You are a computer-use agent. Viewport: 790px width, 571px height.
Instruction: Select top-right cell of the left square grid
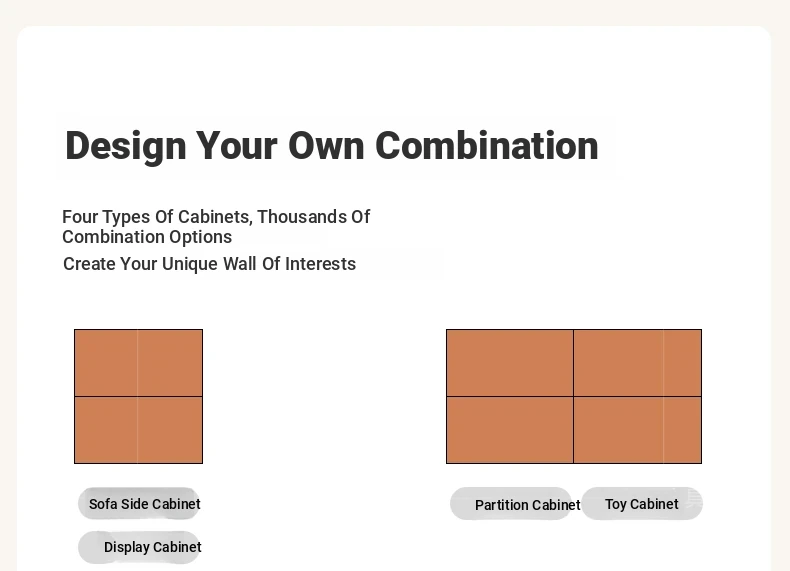[170, 363]
